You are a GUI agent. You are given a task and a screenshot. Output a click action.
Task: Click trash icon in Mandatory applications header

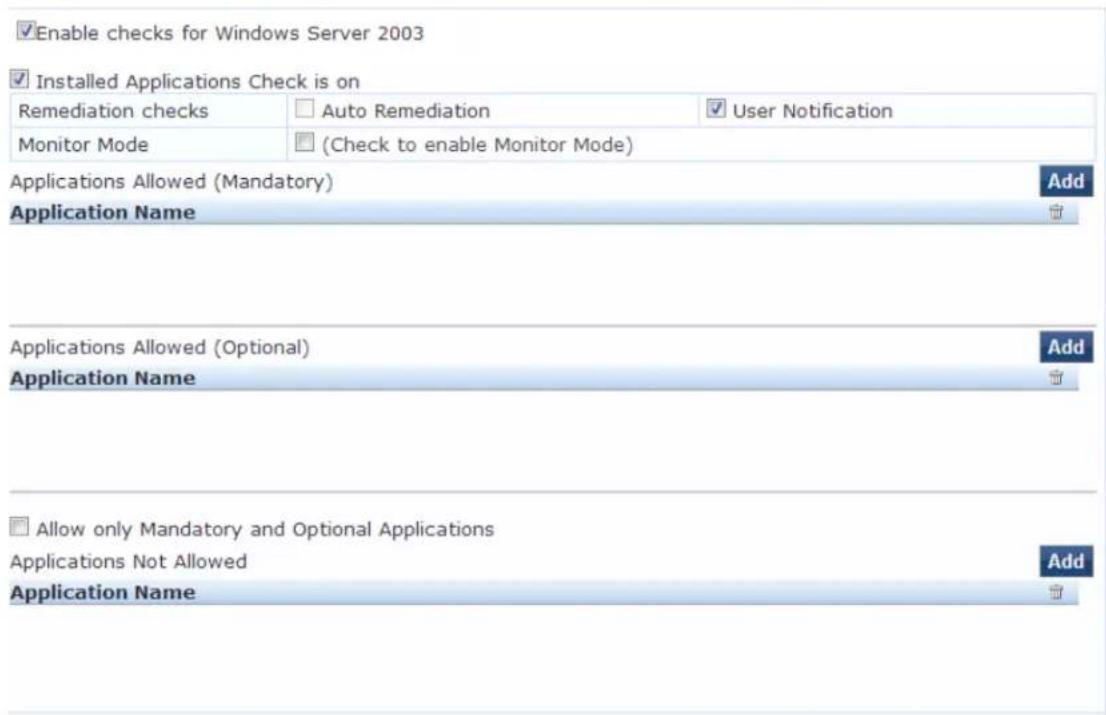(x=1056, y=212)
